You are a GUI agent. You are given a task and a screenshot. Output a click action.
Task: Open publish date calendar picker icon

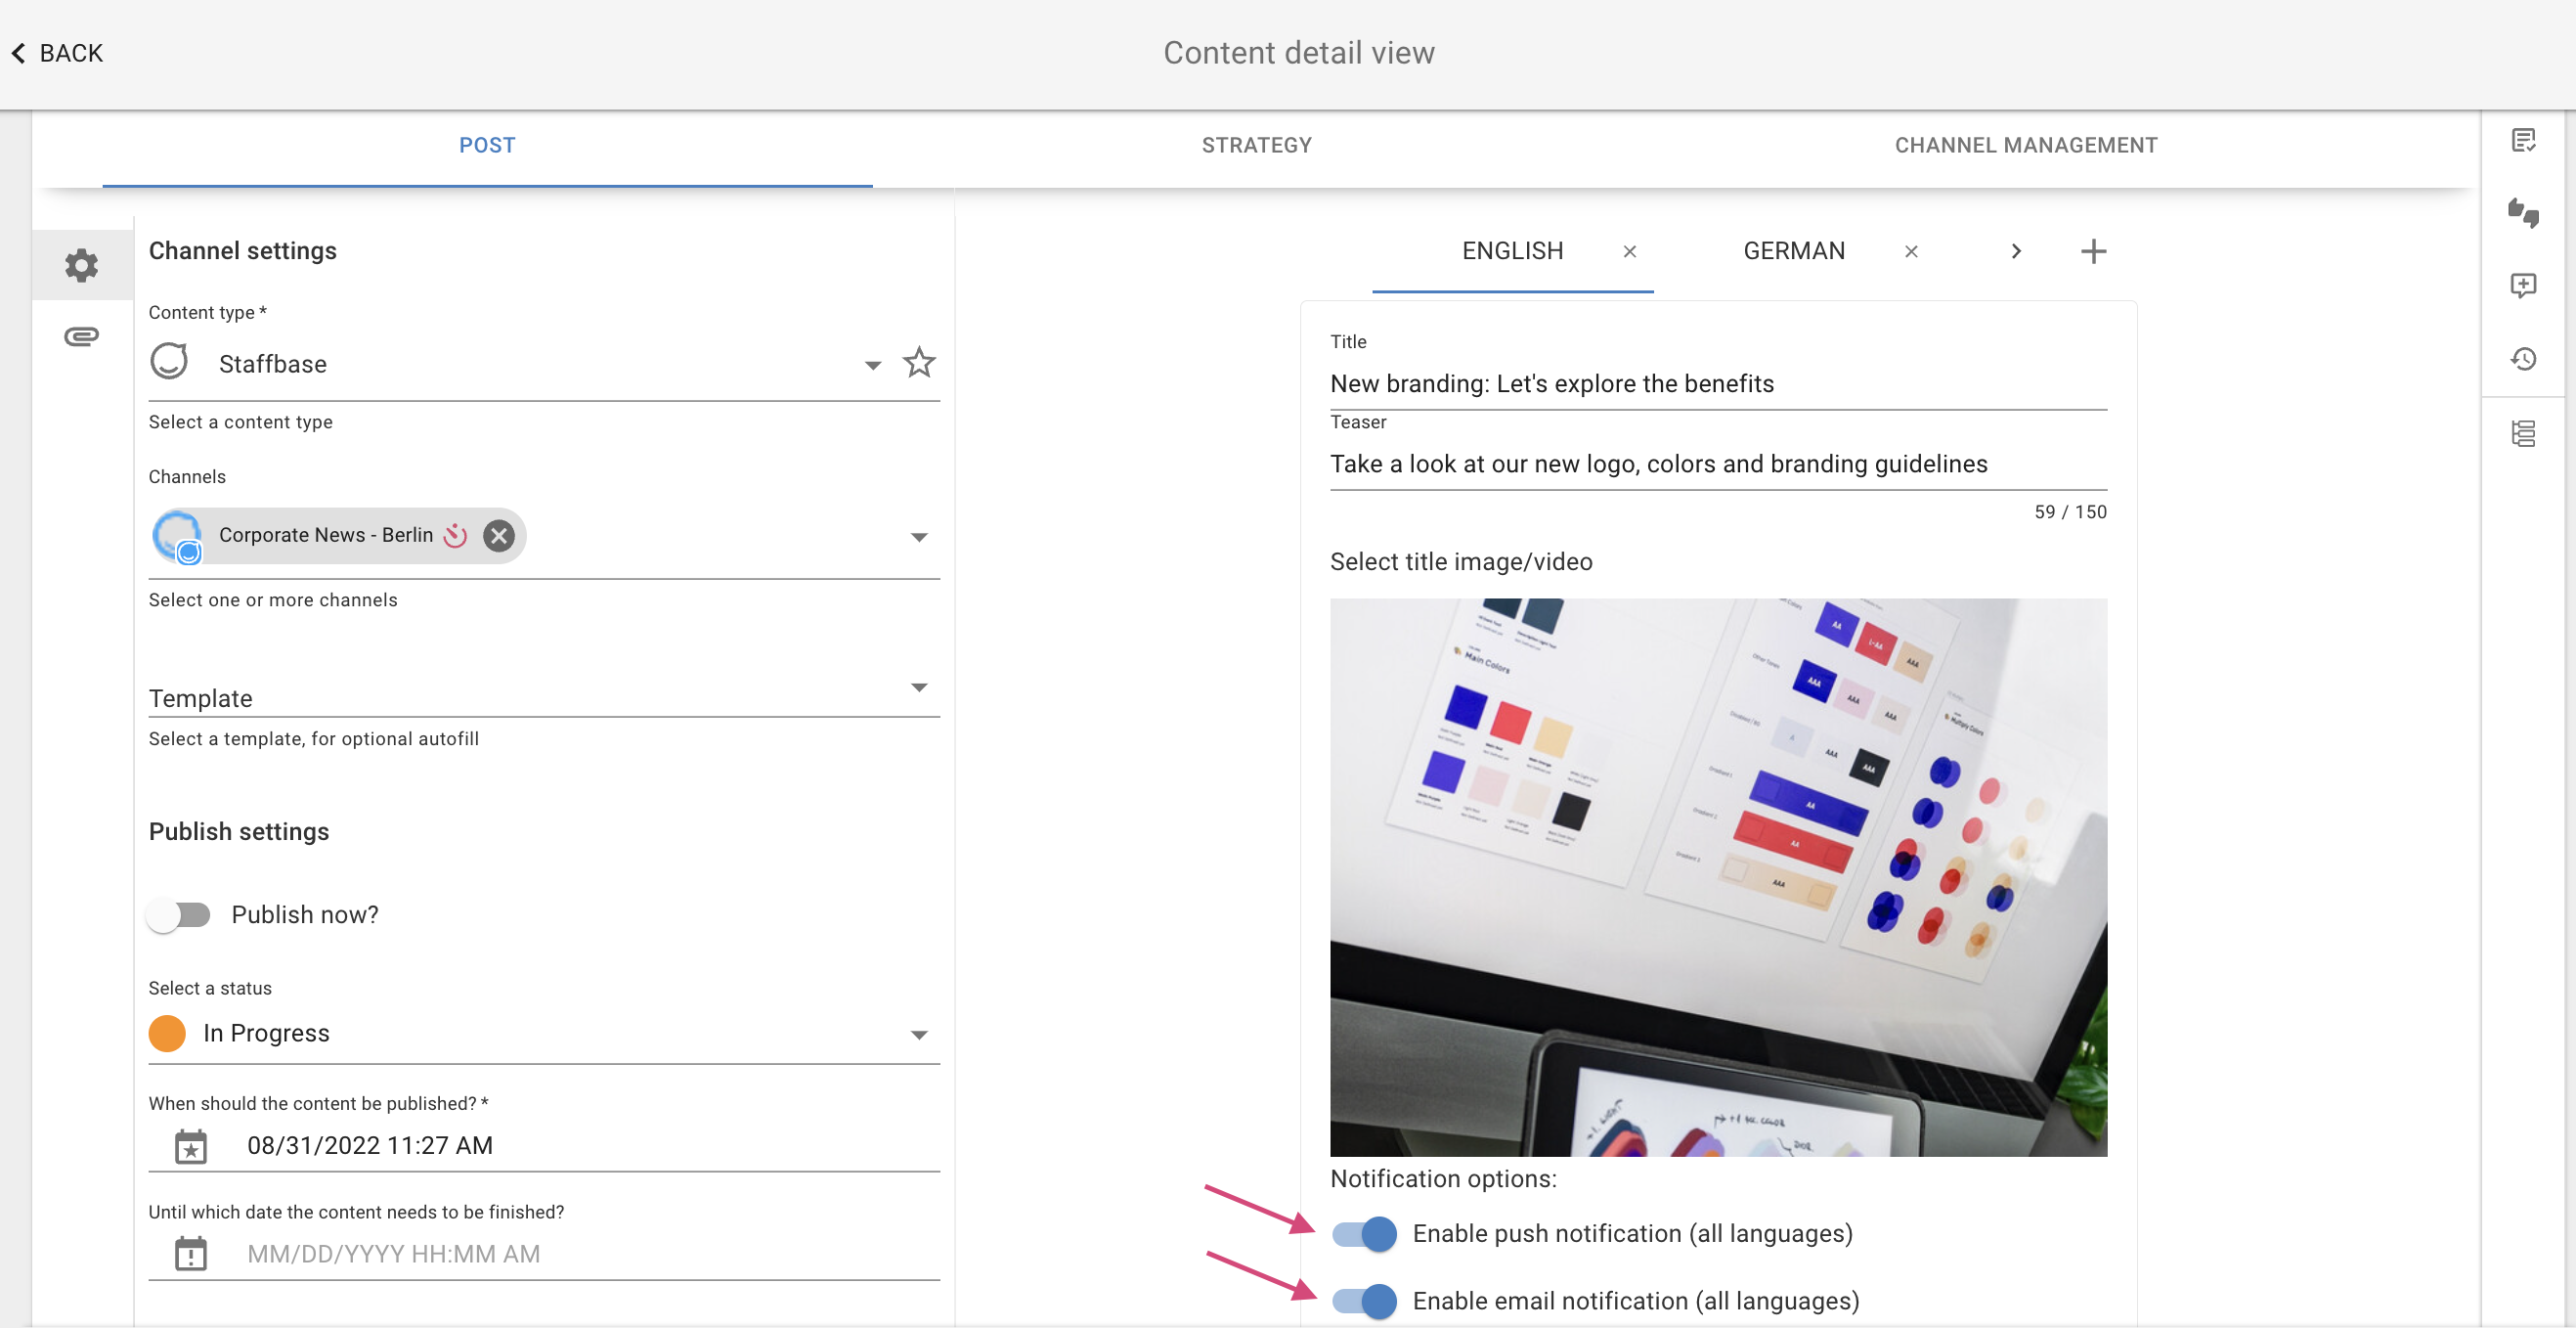(x=191, y=1146)
